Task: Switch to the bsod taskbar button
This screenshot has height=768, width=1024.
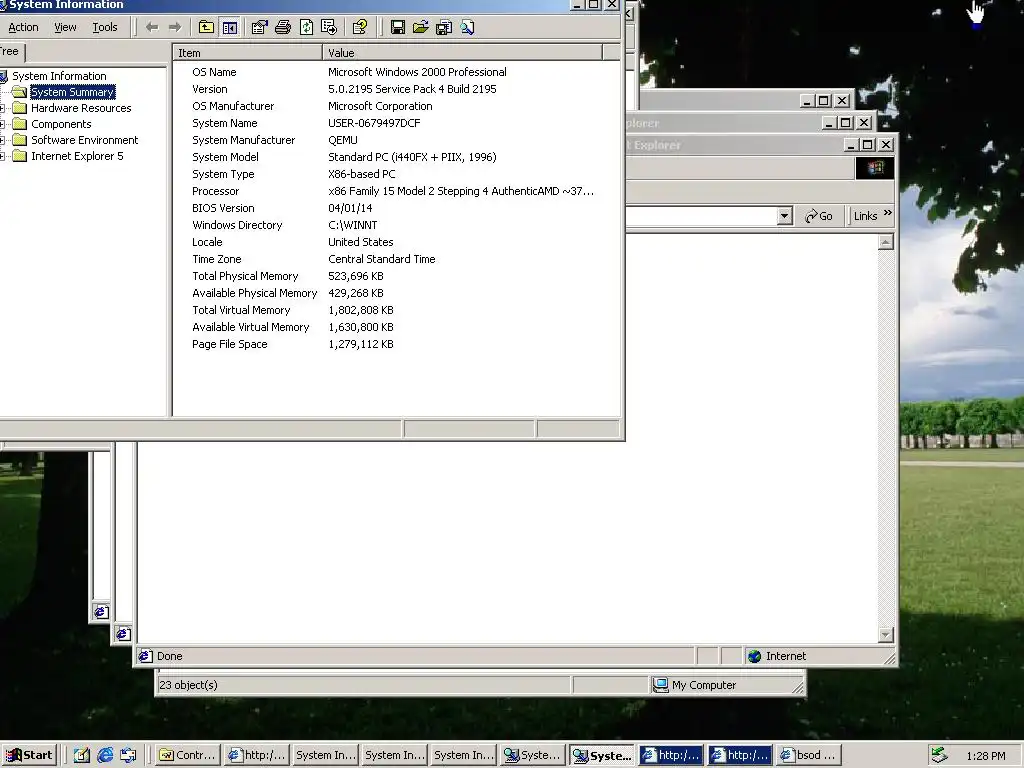Action: [x=808, y=755]
